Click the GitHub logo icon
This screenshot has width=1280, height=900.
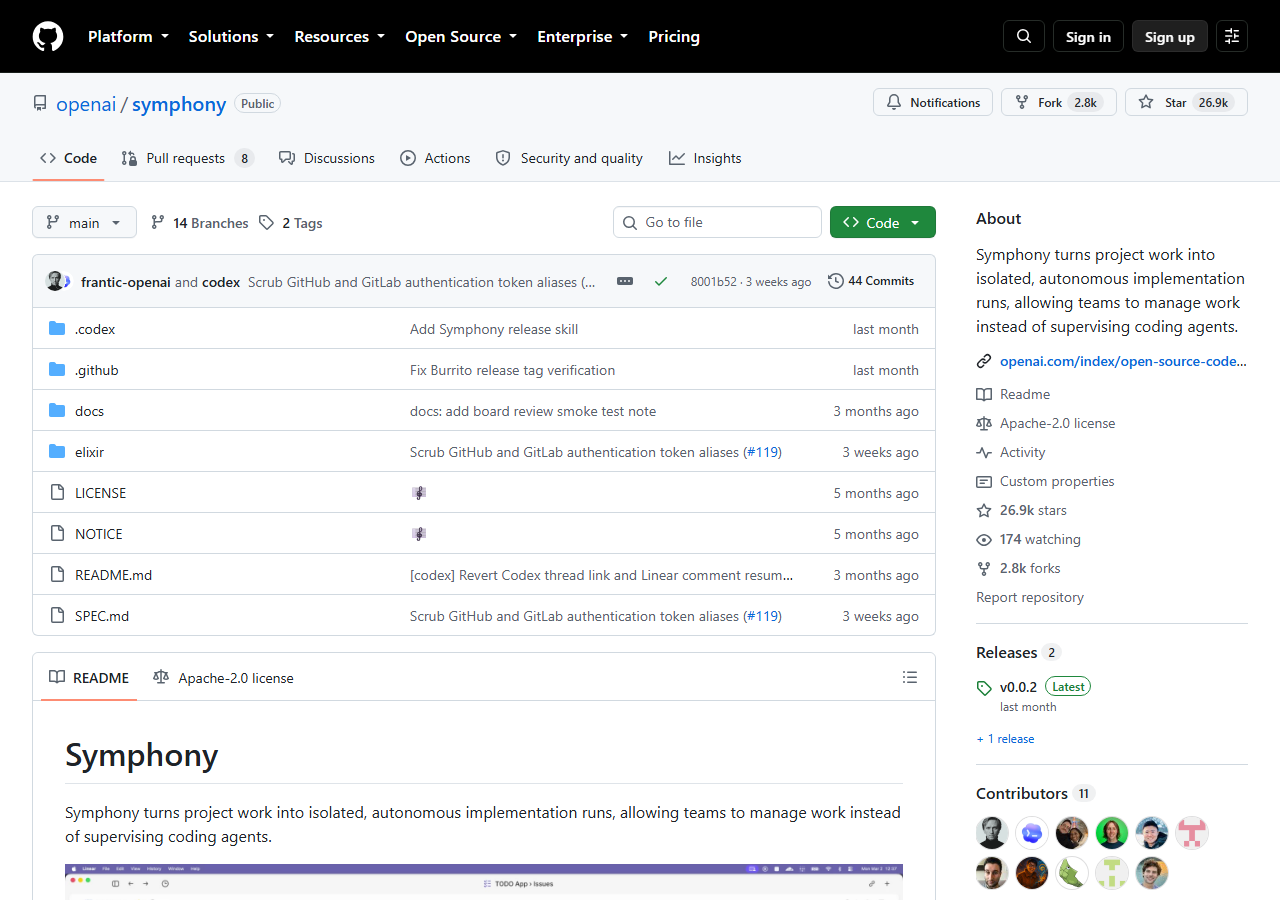tap(48, 37)
